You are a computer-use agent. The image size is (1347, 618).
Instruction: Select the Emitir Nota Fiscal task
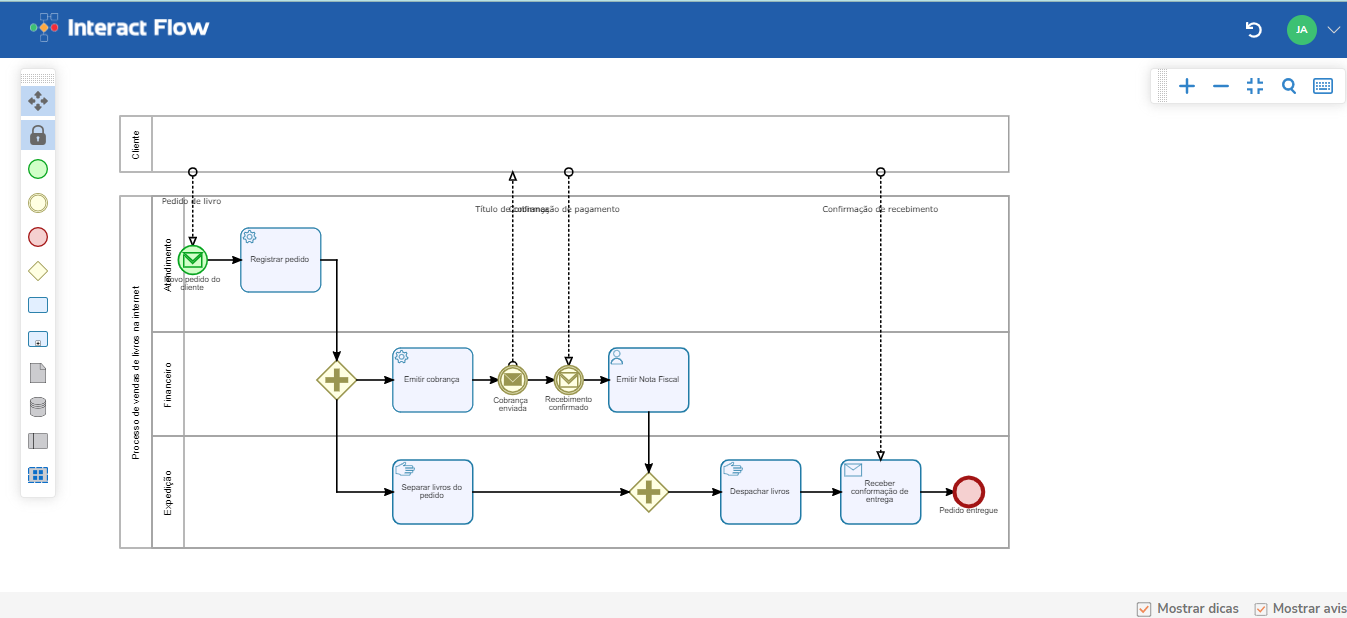pyautogui.click(x=648, y=380)
